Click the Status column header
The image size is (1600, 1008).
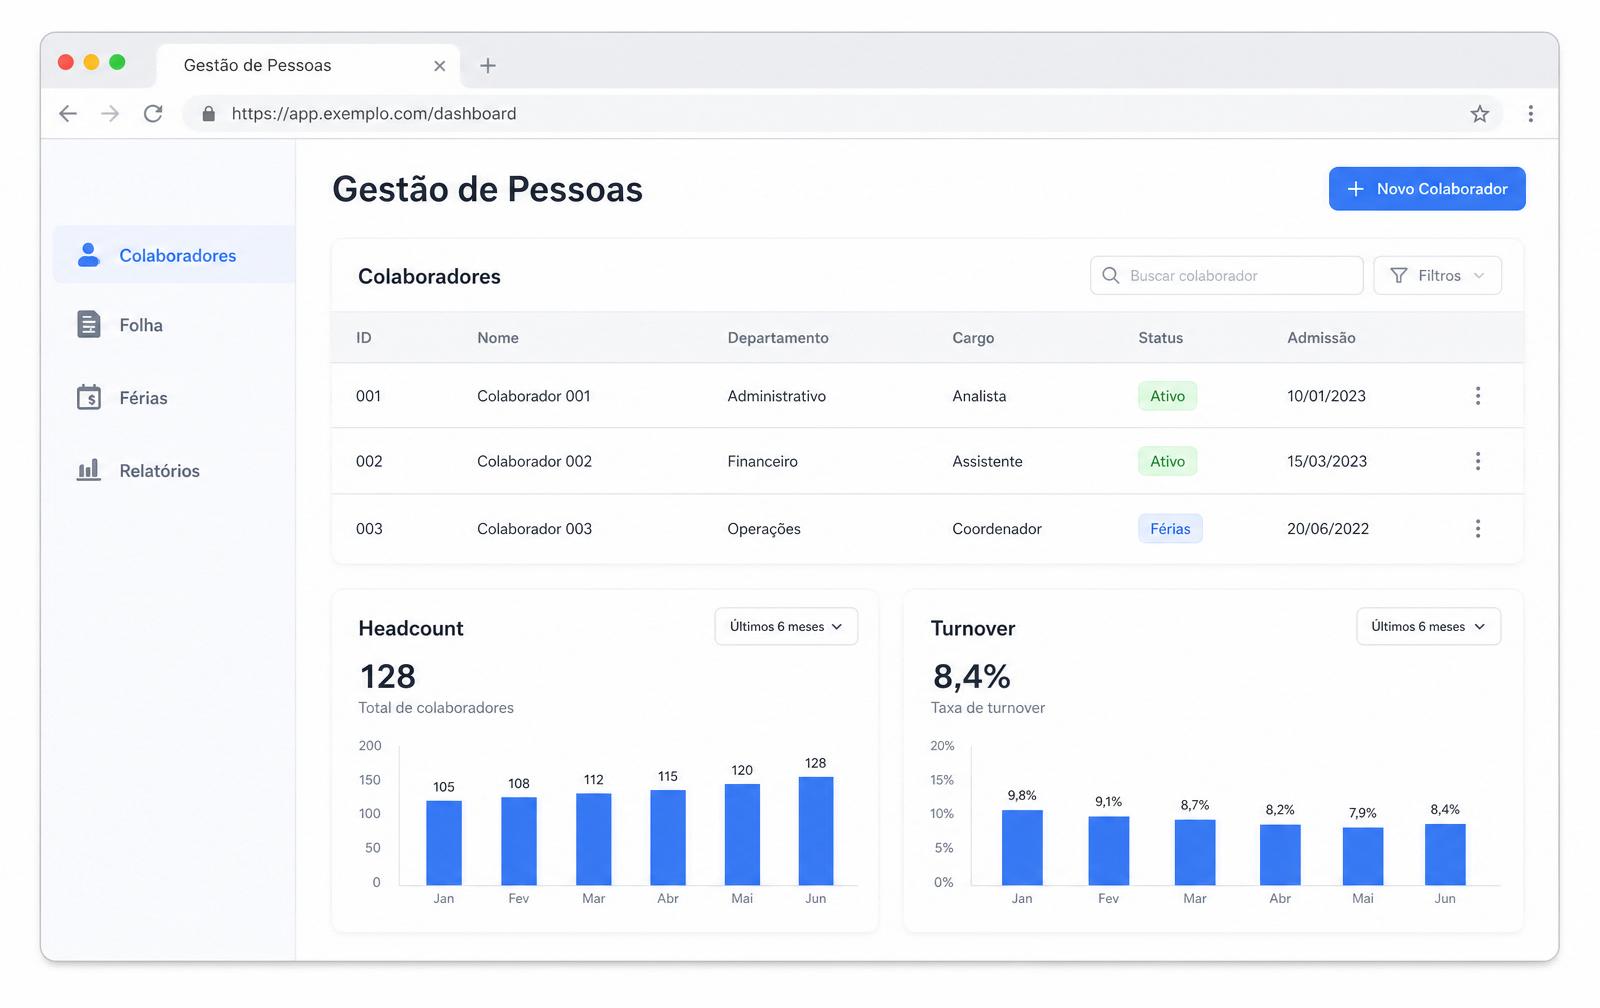[1160, 338]
